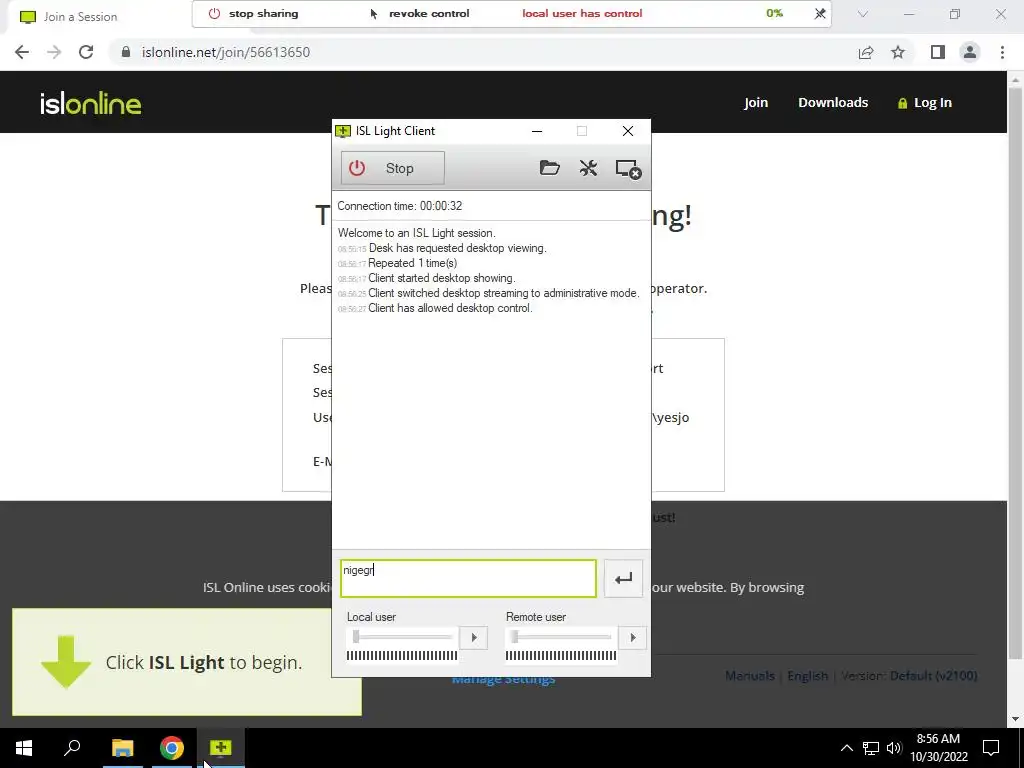Click the islonline logo

(x=90, y=103)
